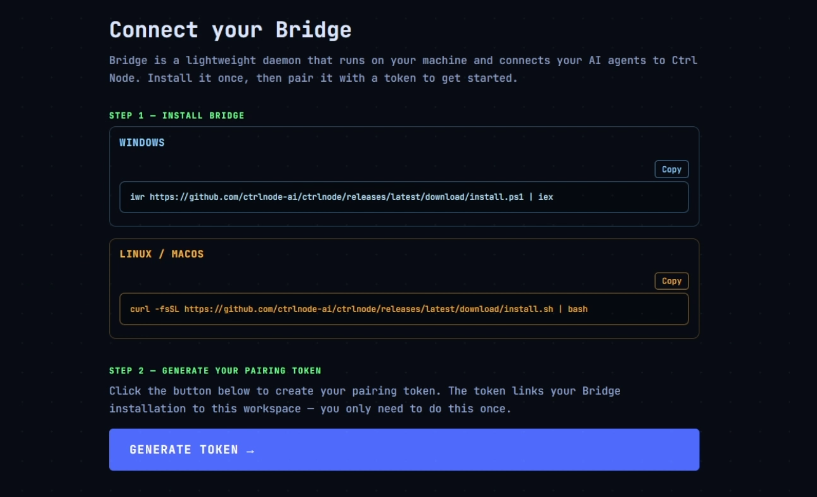Select the curl bash command text field
This screenshot has height=497, width=817.
(404, 309)
